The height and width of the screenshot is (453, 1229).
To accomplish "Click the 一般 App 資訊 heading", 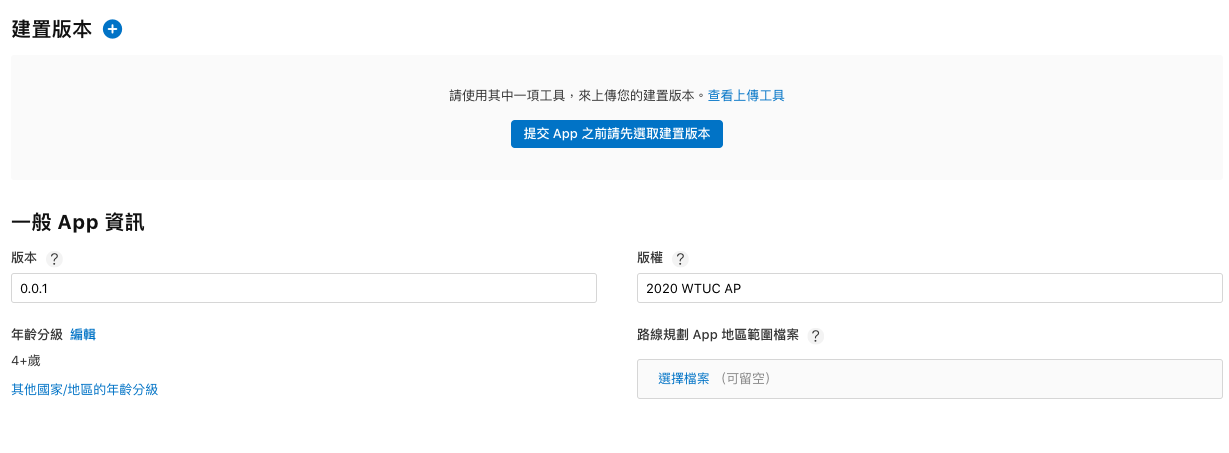I will tap(78, 223).
